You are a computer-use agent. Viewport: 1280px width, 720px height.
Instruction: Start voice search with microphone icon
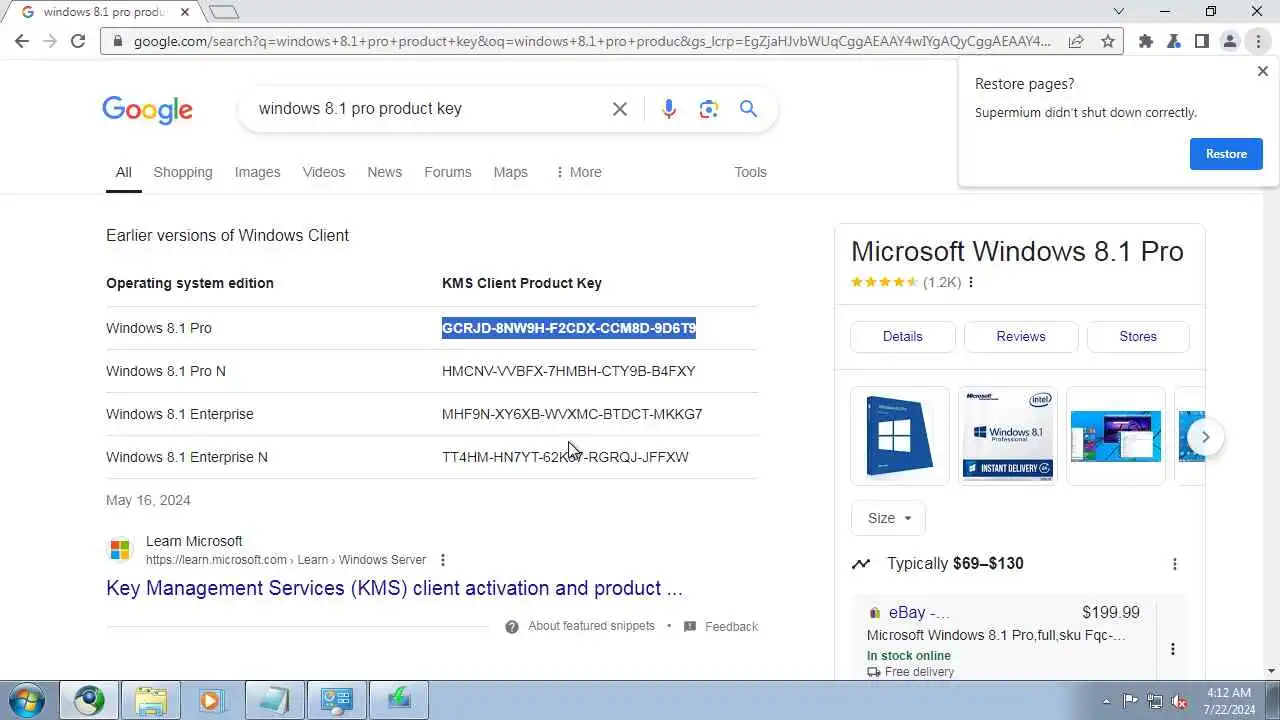coord(669,109)
